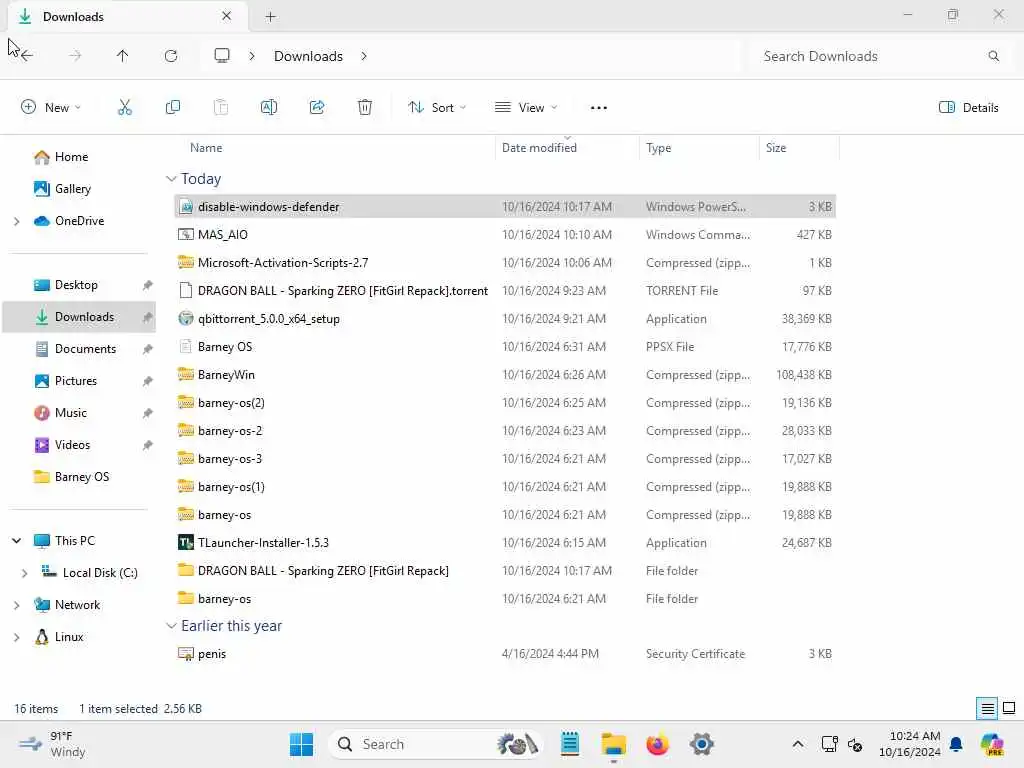Click the penis security certificate icon
The image size is (1024, 768).
coord(186,654)
